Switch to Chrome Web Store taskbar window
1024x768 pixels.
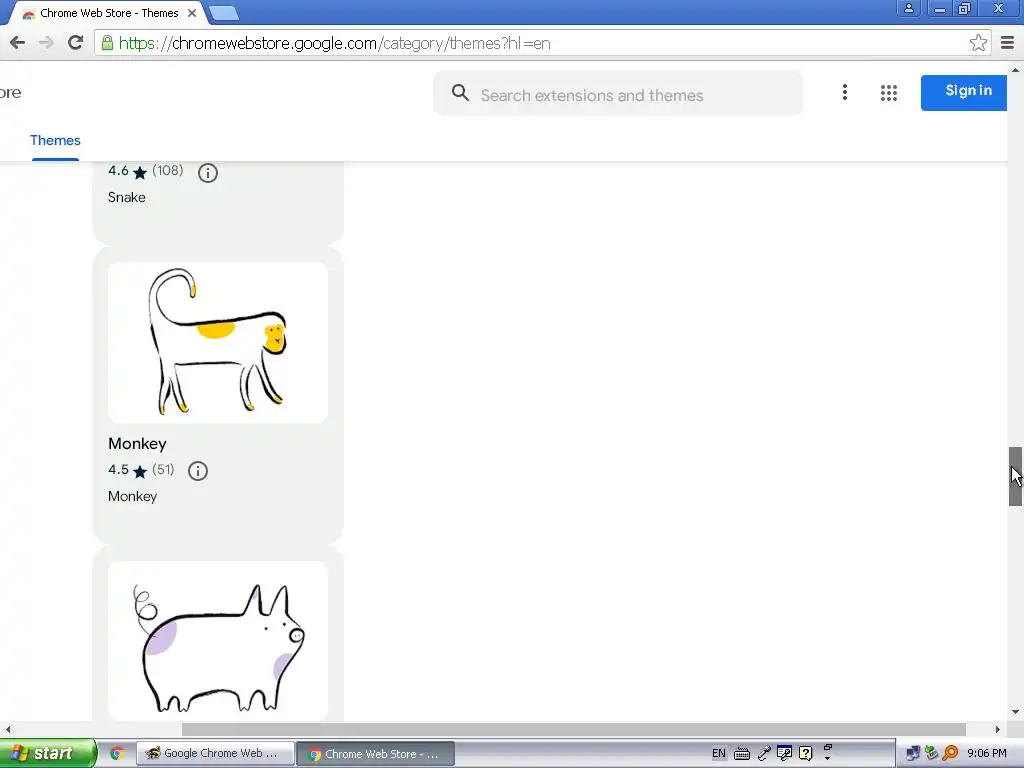pyautogui.click(x=376, y=754)
